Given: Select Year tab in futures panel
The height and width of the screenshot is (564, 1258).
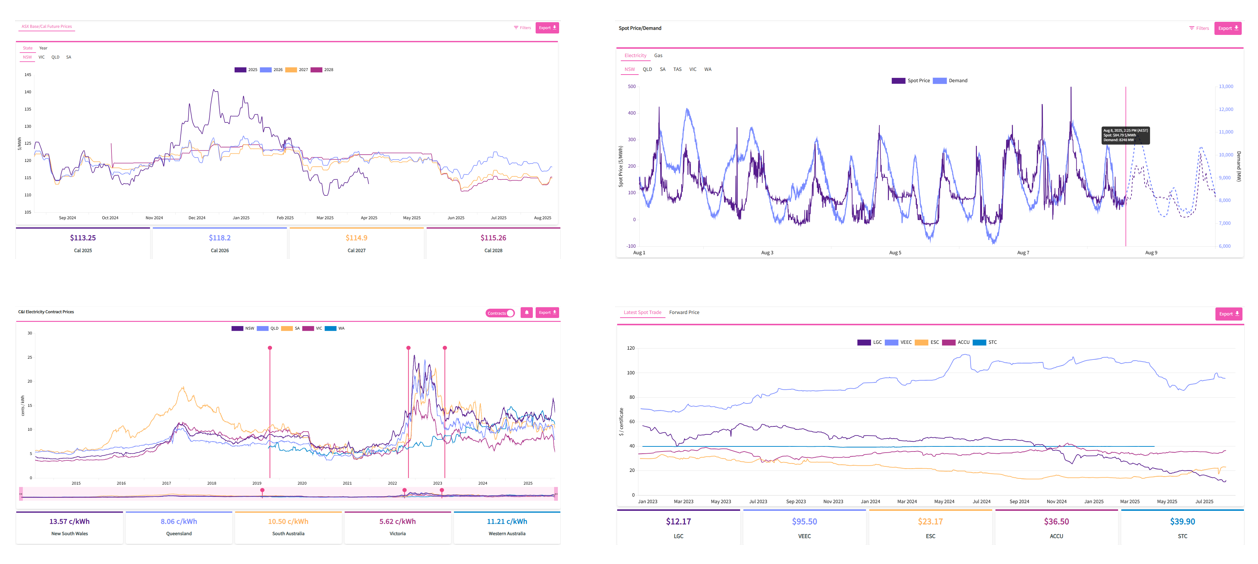Looking at the screenshot, I should point(43,48).
